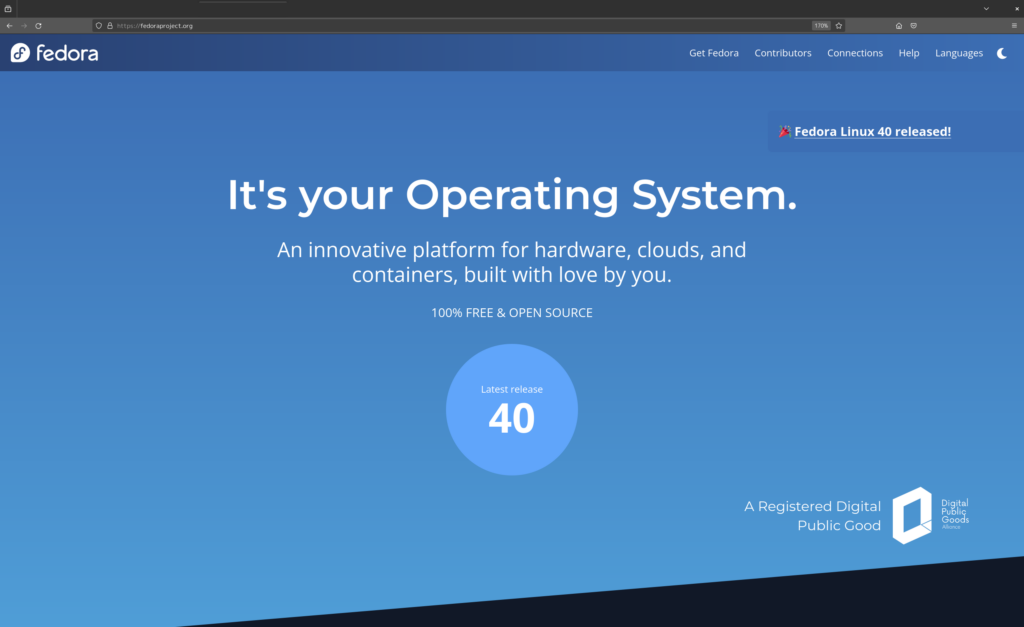Toggle dark mode with the moon icon
Viewport: 1024px width, 627px height.
point(1002,54)
